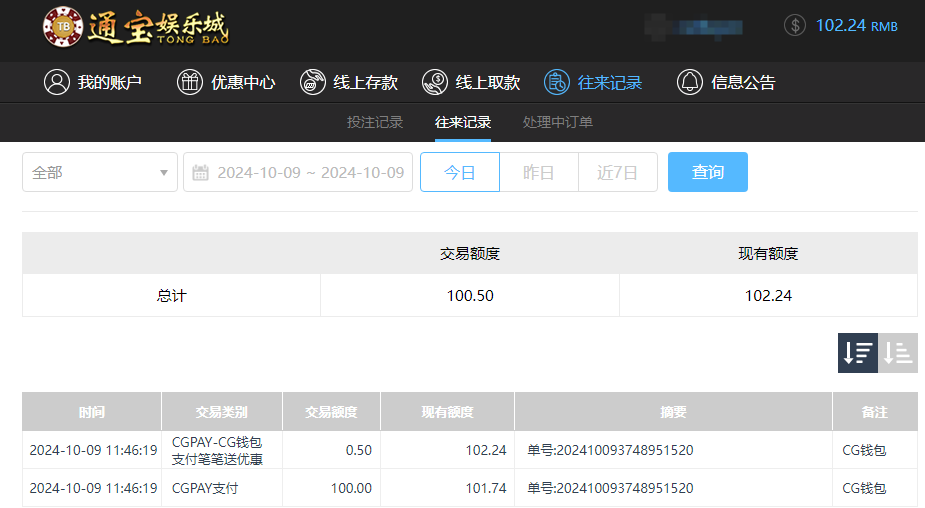
Task: Expand the 全部 transaction type dropdown
Action: (x=100, y=172)
